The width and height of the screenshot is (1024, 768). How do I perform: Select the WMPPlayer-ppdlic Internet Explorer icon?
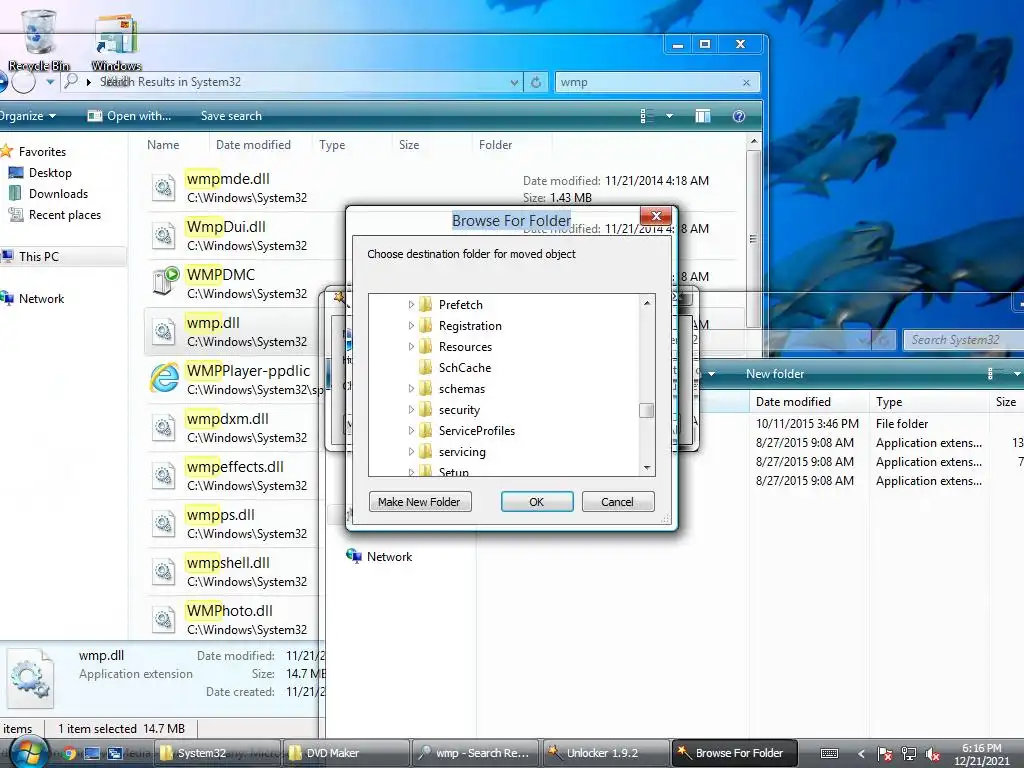165,379
